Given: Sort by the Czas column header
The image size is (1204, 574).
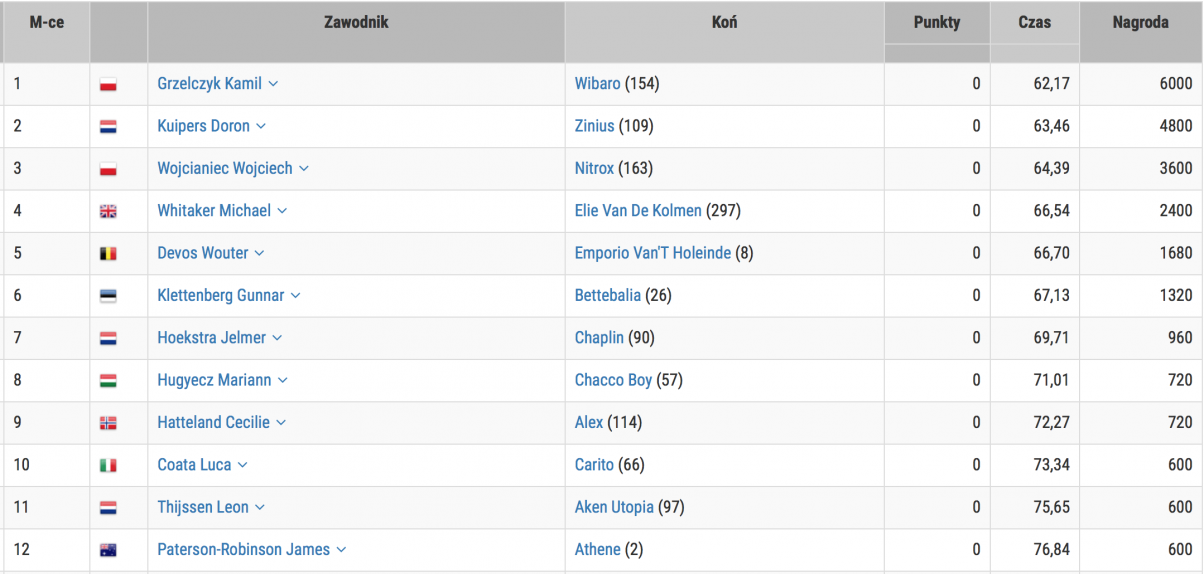Looking at the screenshot, I should tap(1034, 22).
